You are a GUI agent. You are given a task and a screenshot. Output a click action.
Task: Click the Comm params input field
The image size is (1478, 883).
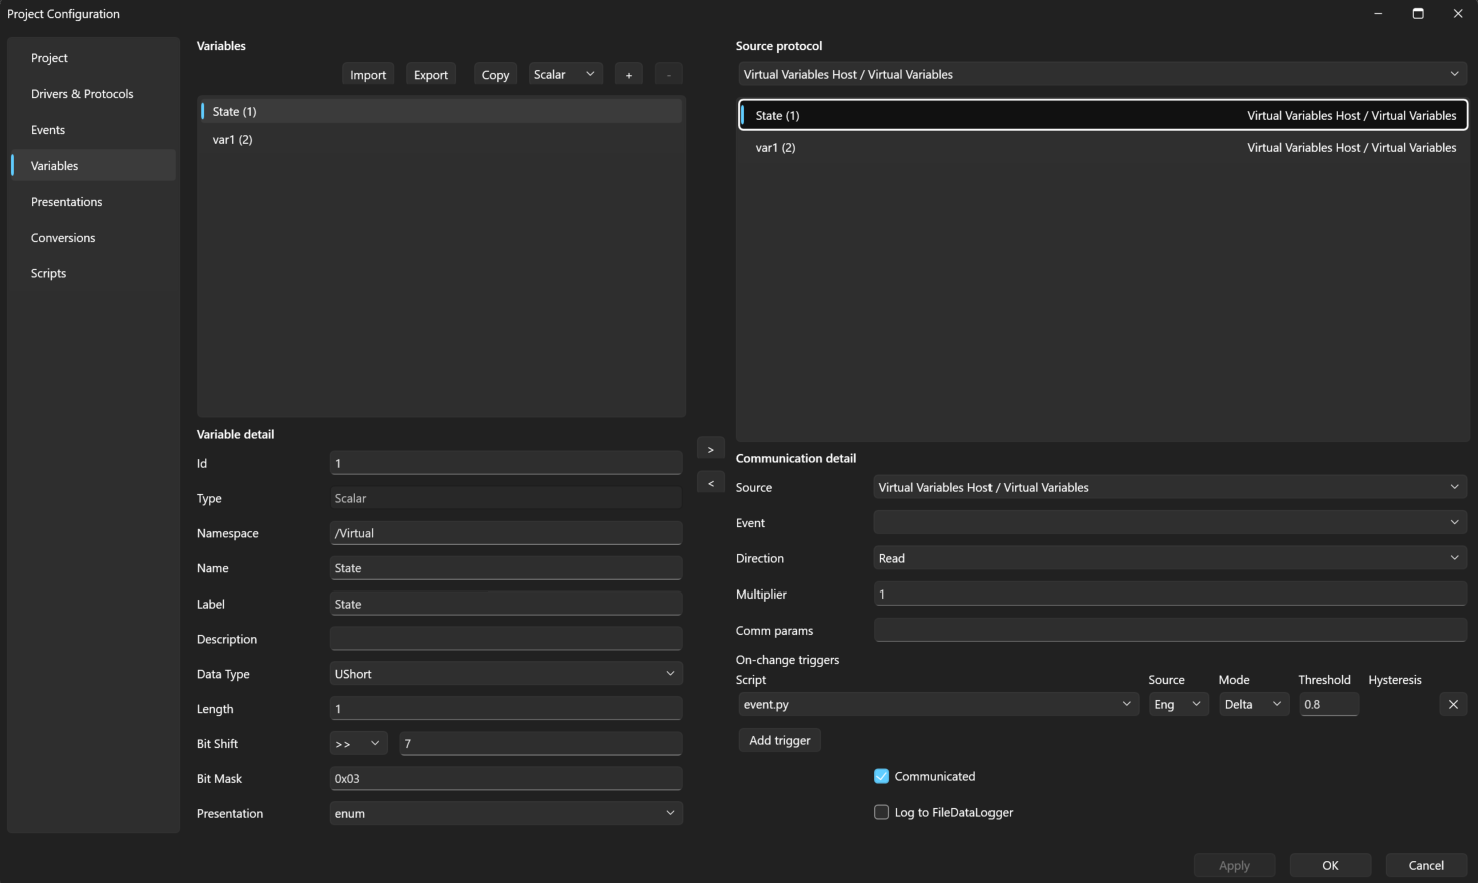click(x=1170, y=630)
